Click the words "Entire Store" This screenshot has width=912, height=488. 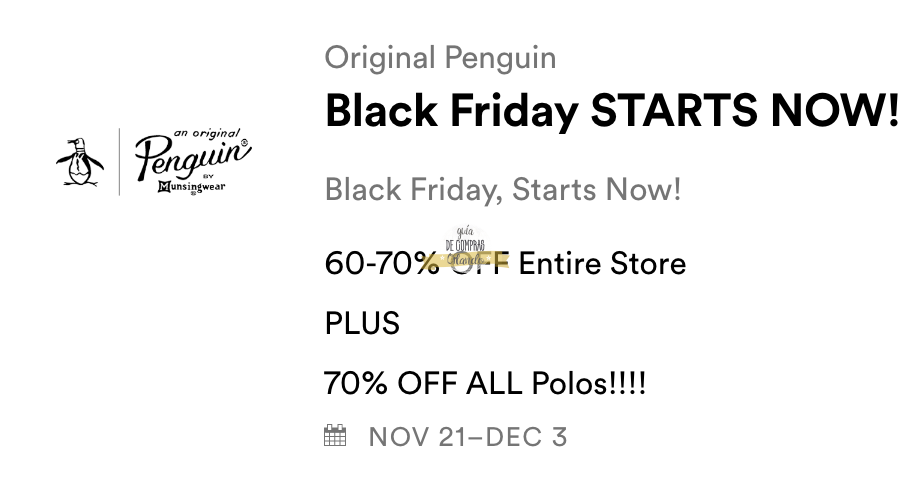tap(602, 264)
